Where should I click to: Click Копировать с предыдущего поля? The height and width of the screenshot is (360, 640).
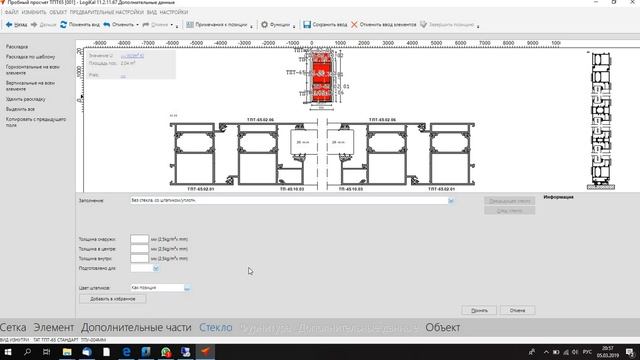click(x=36, y=122)
